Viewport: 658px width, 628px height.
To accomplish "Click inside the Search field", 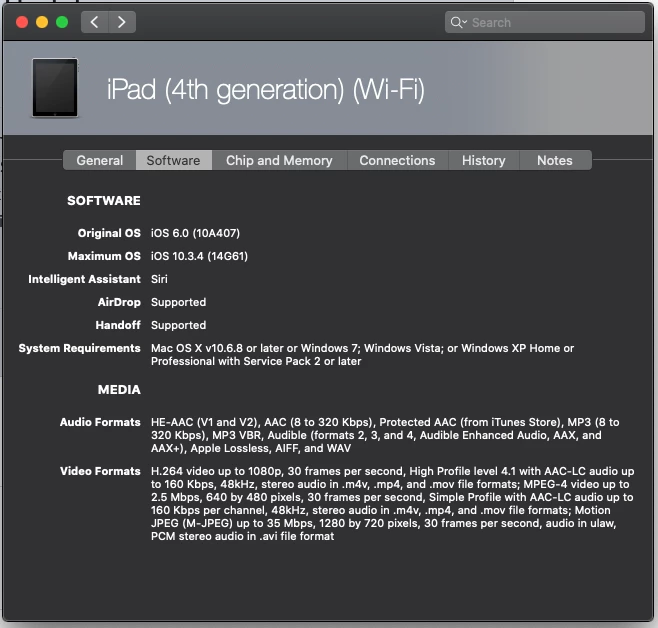I will (x=544, y=22).
